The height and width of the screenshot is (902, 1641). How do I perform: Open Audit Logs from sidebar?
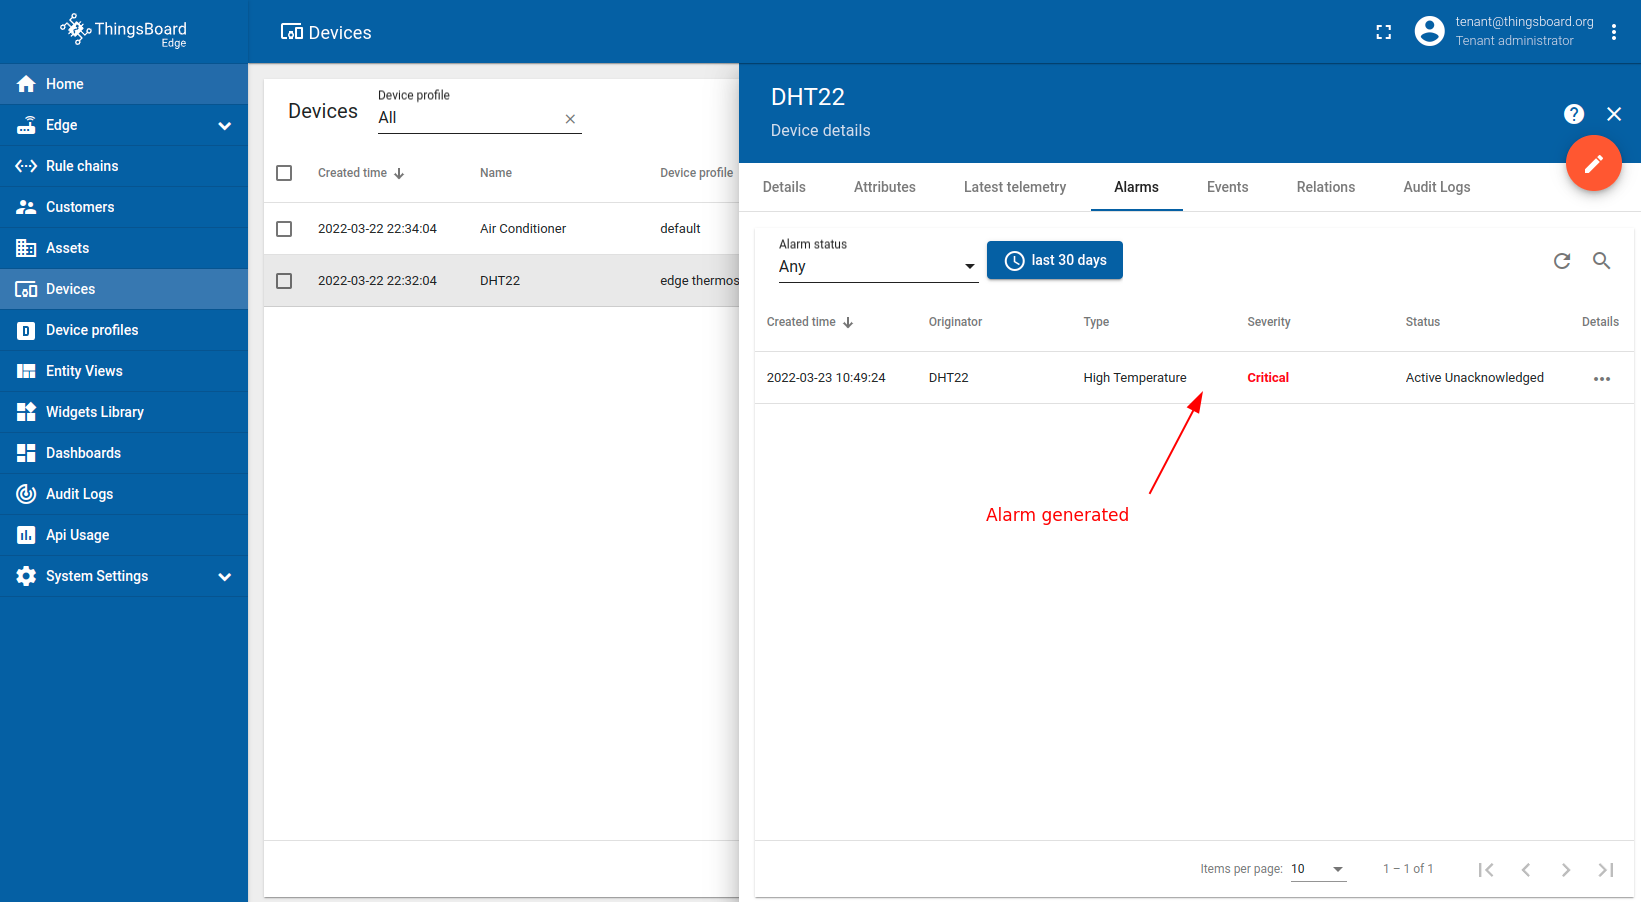click(x=124, y=494)
